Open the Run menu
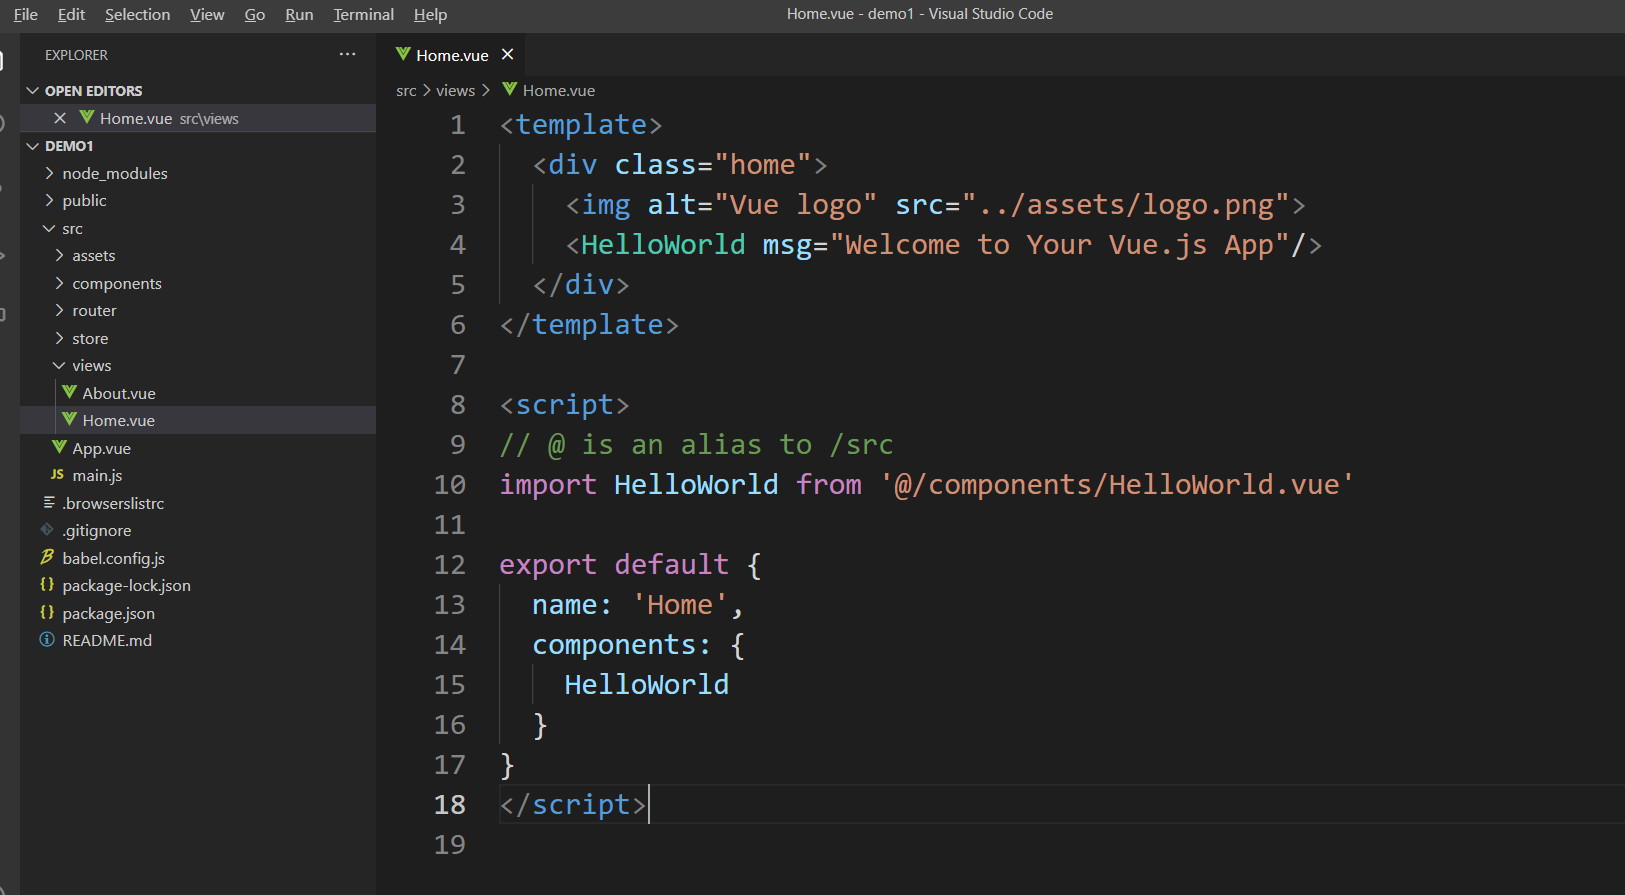This screenshot has height=895, width=1625. [299, 14]
